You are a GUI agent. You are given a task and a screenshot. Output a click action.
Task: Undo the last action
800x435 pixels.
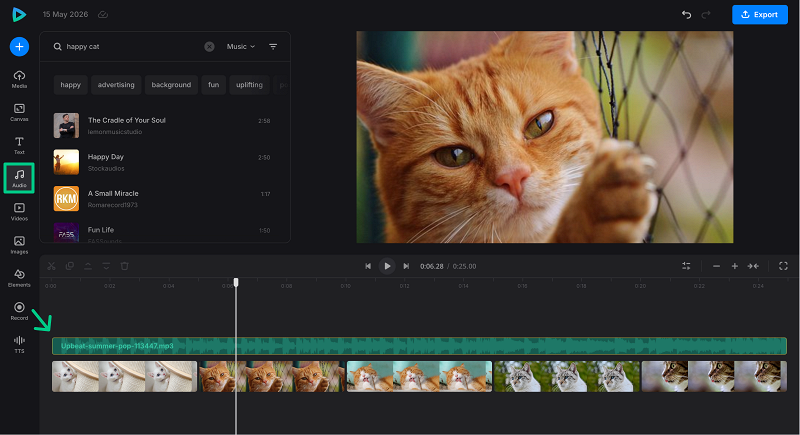[686, 14]
